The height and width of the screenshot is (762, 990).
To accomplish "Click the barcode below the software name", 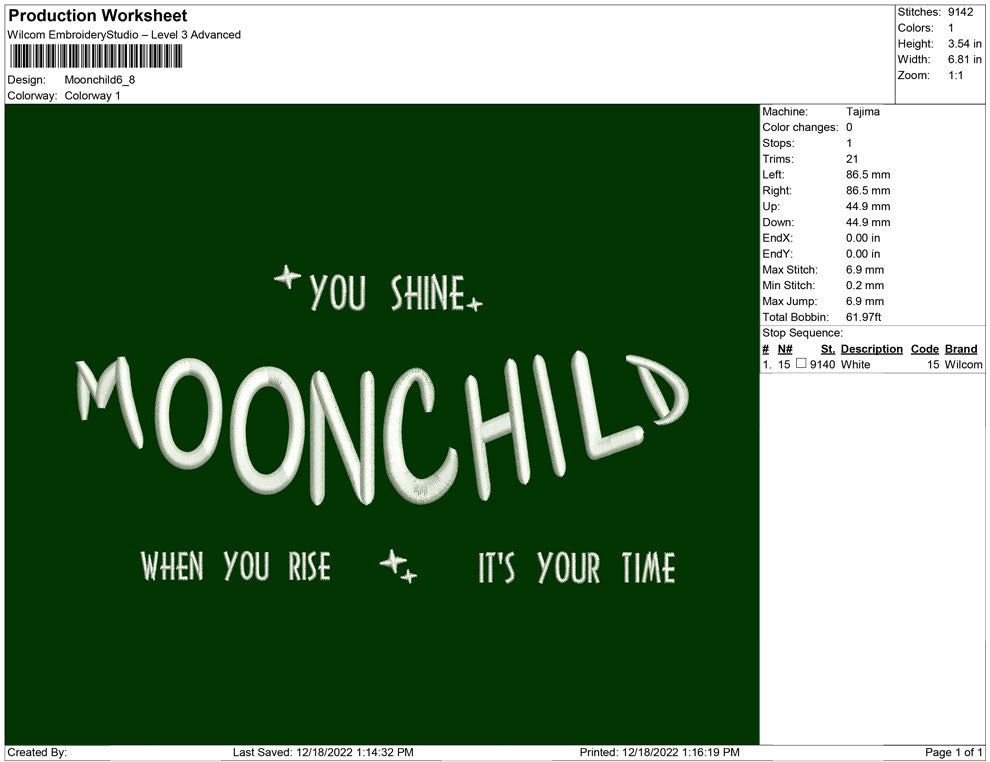I will pos(96,56).
